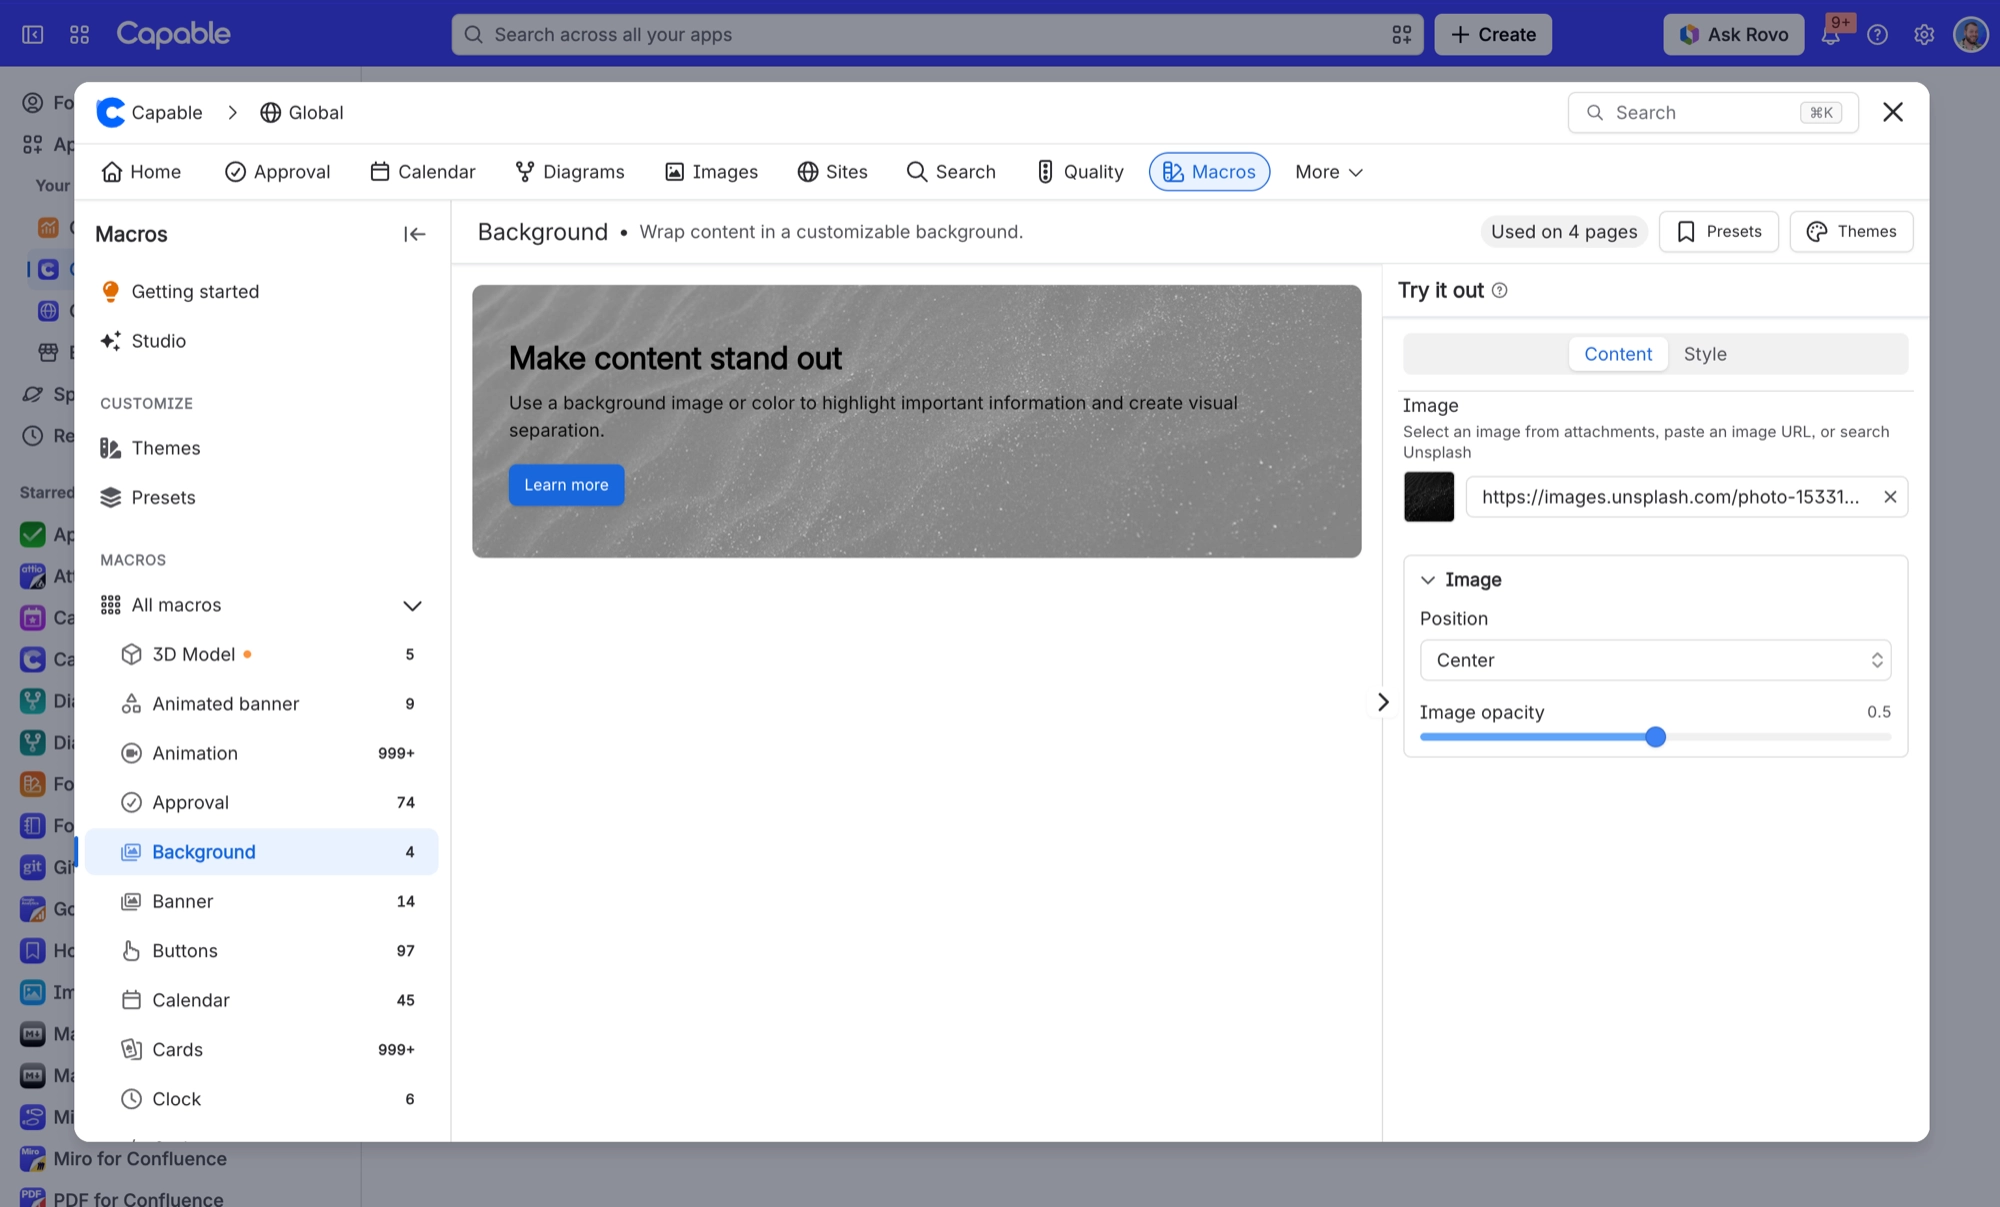Screen dimensions: 2000x1207
Task: Click the Try it out help icon
Action: point(1499,290)
